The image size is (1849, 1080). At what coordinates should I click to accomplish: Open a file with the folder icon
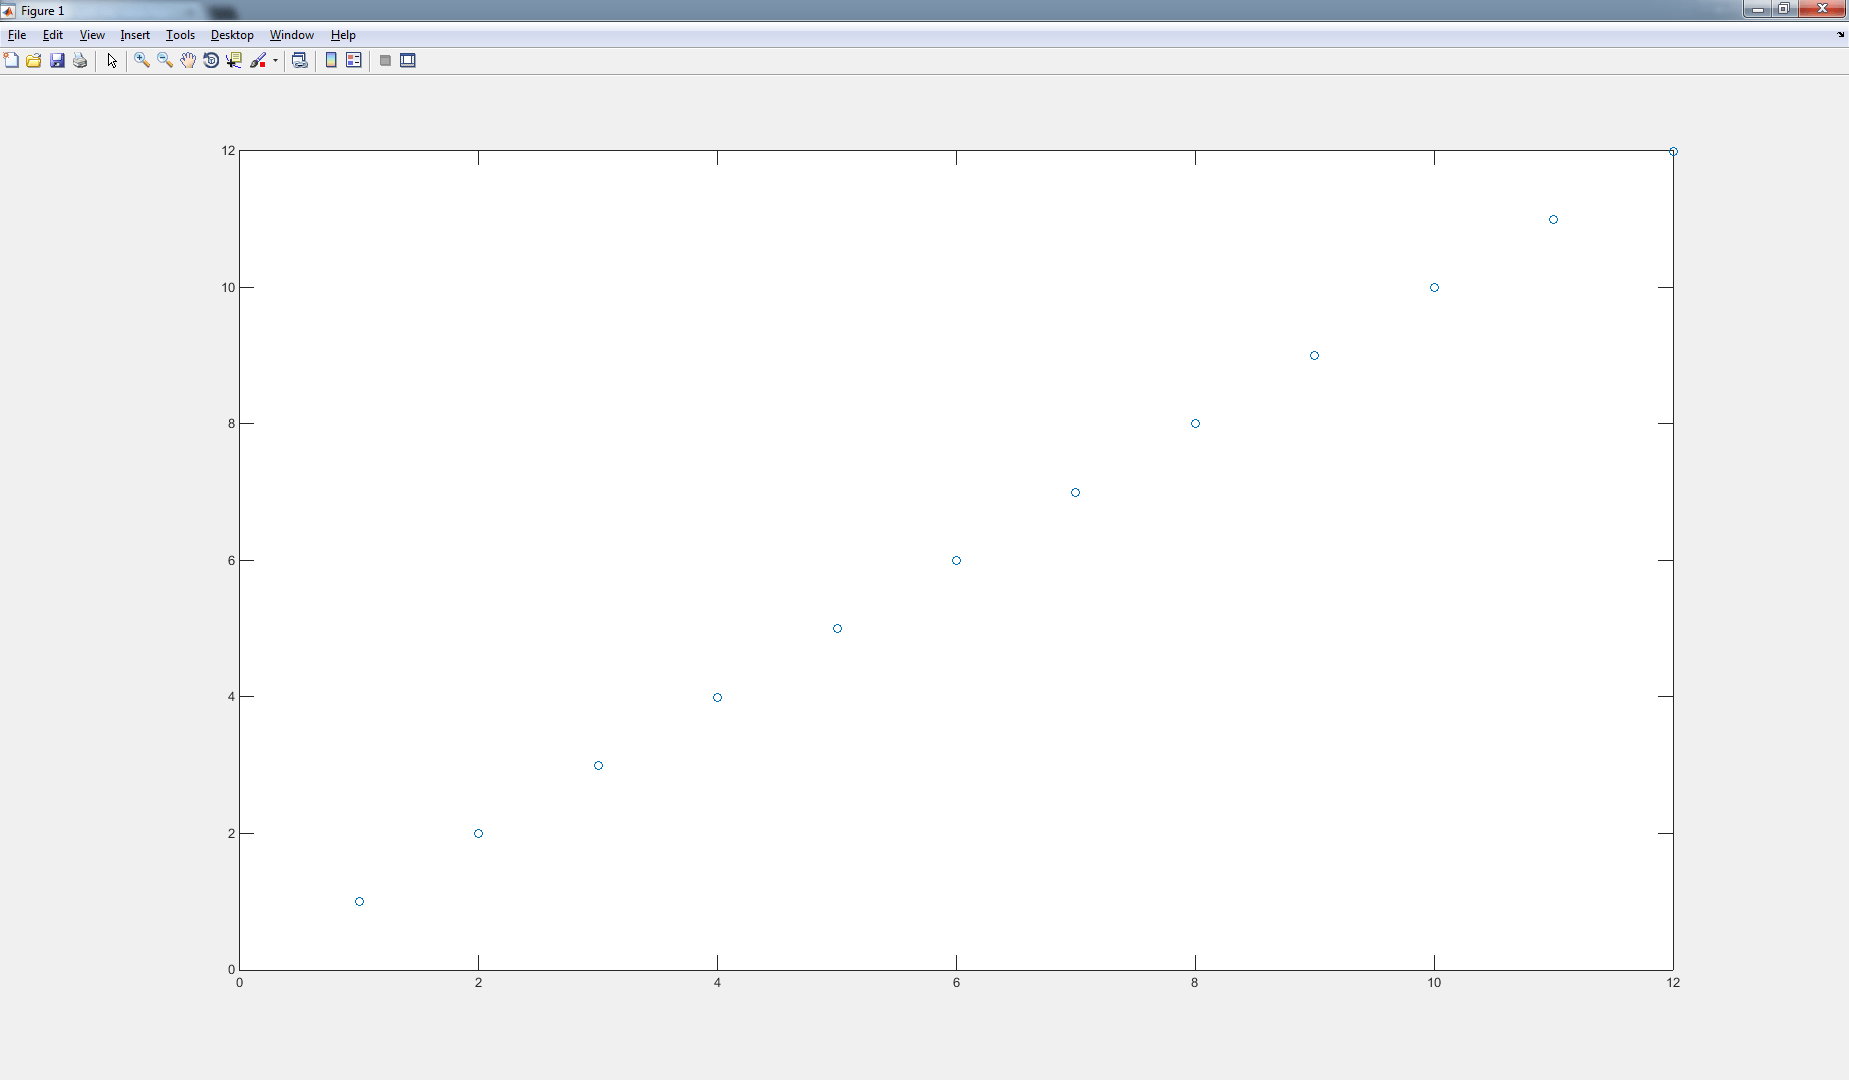click(34, 61)
